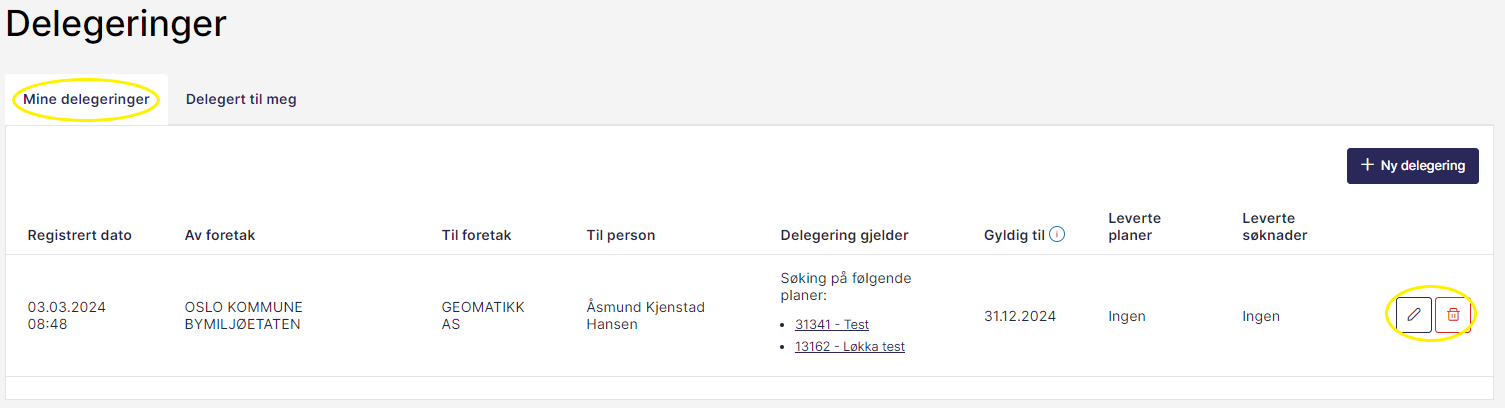Select the Delegering gjelder column header
This screenshot has width=1505, height=408.
[x=844, y=236]
